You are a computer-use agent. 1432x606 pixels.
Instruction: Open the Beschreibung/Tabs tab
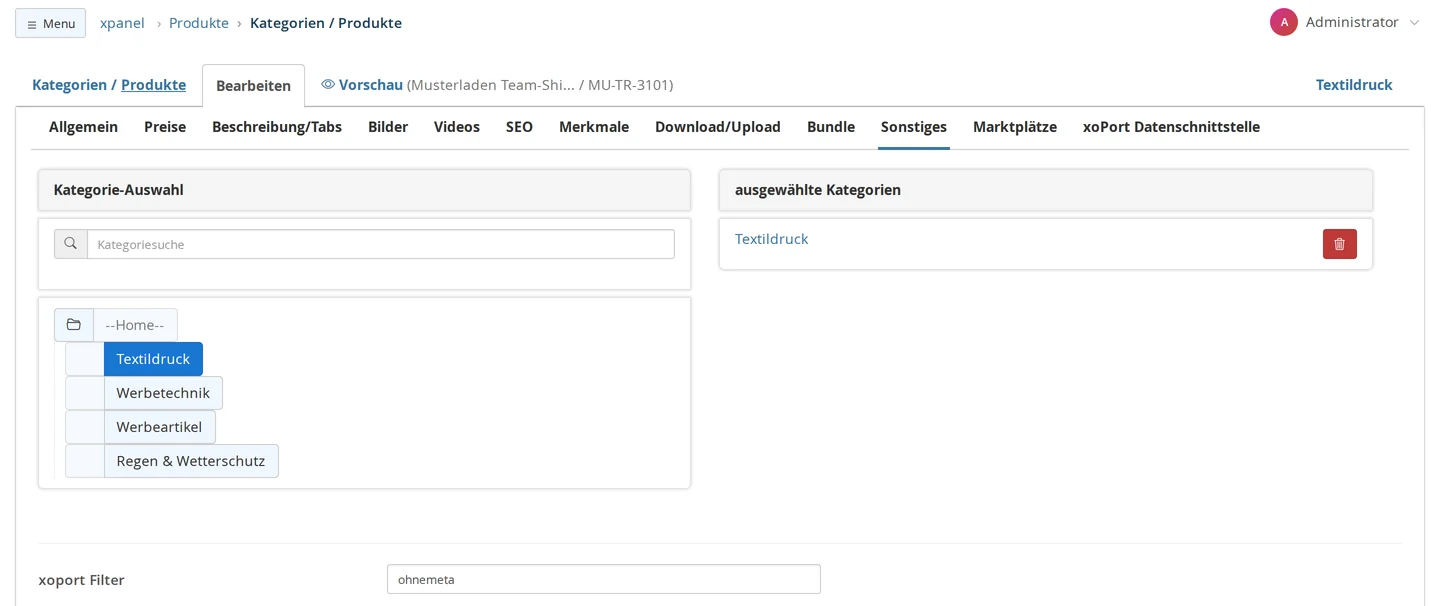(277, 127)
